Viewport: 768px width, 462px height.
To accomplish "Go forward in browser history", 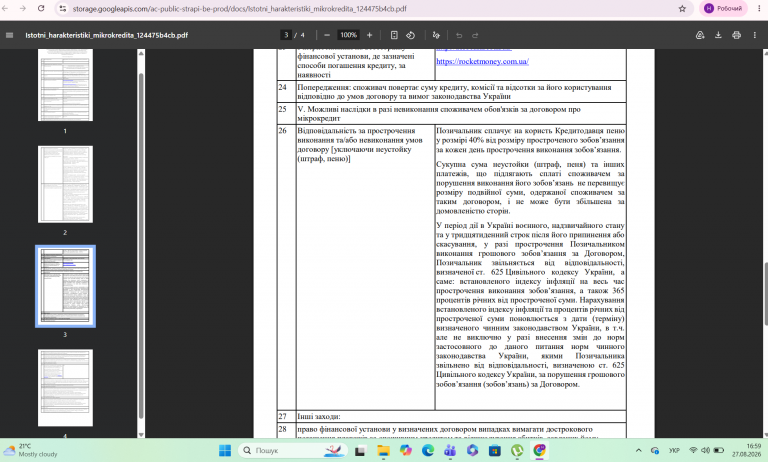I will tap(23, 8).
